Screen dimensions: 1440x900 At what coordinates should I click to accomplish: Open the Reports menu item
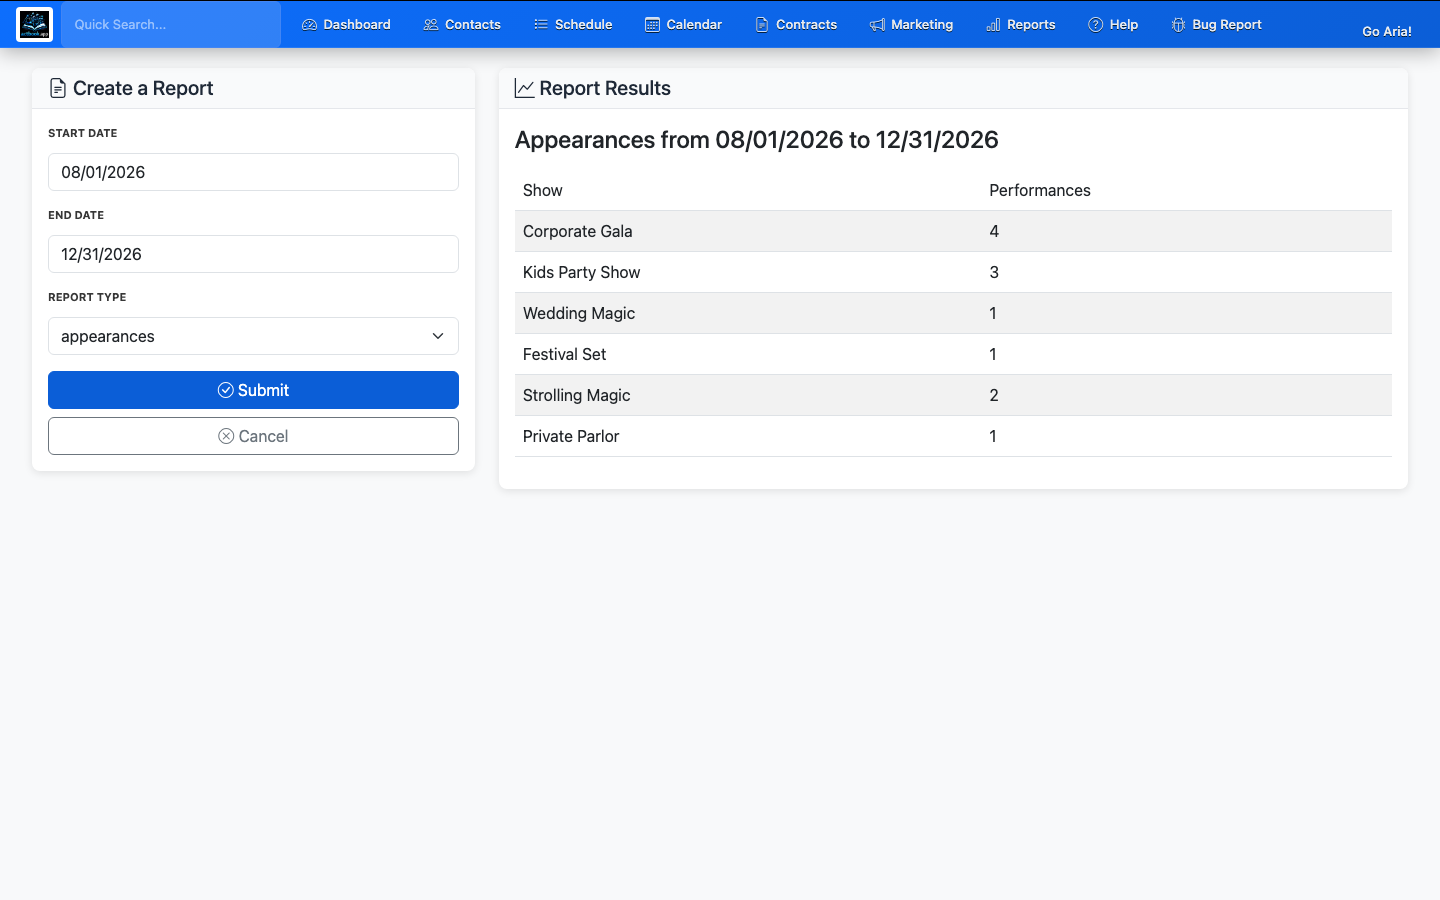(1020, 24)
